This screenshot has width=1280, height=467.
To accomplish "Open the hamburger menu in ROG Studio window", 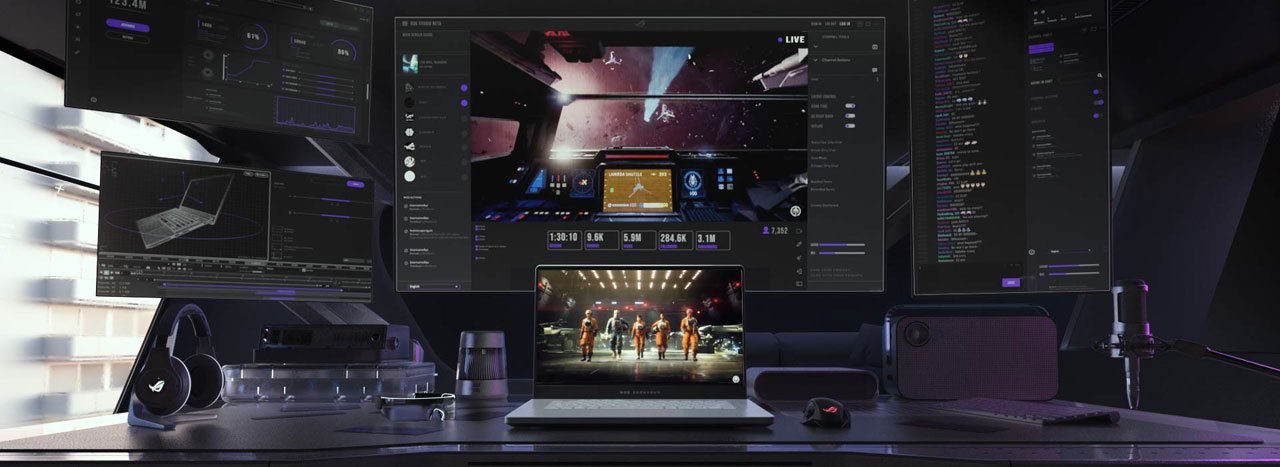I will [x=405, y=23].
